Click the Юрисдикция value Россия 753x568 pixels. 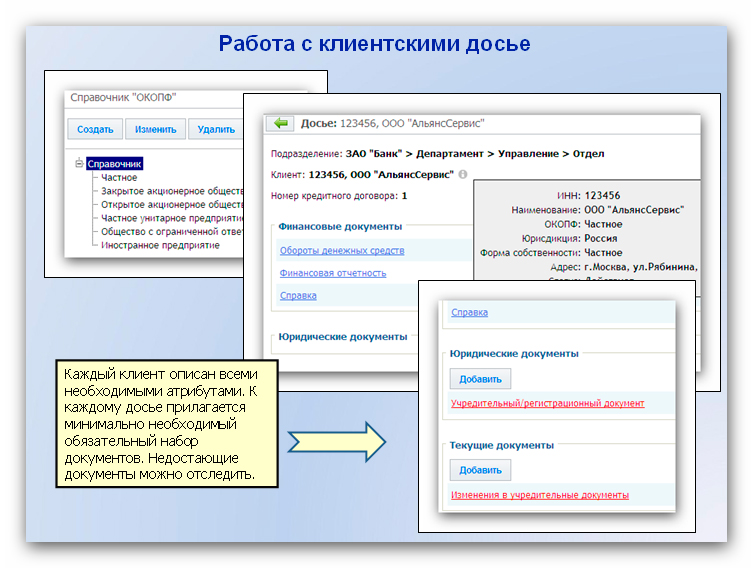(601, 238)
